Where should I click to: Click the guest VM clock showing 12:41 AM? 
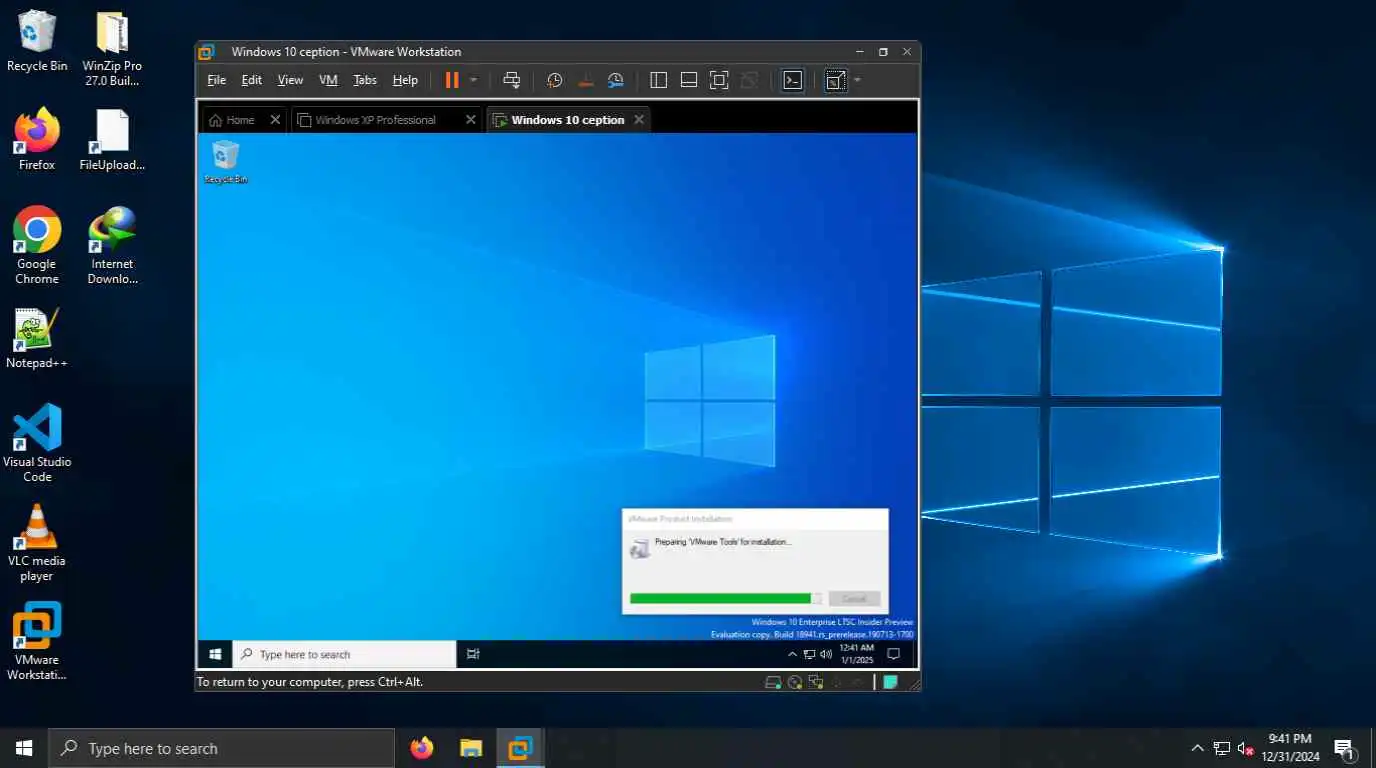click(857, 654)
